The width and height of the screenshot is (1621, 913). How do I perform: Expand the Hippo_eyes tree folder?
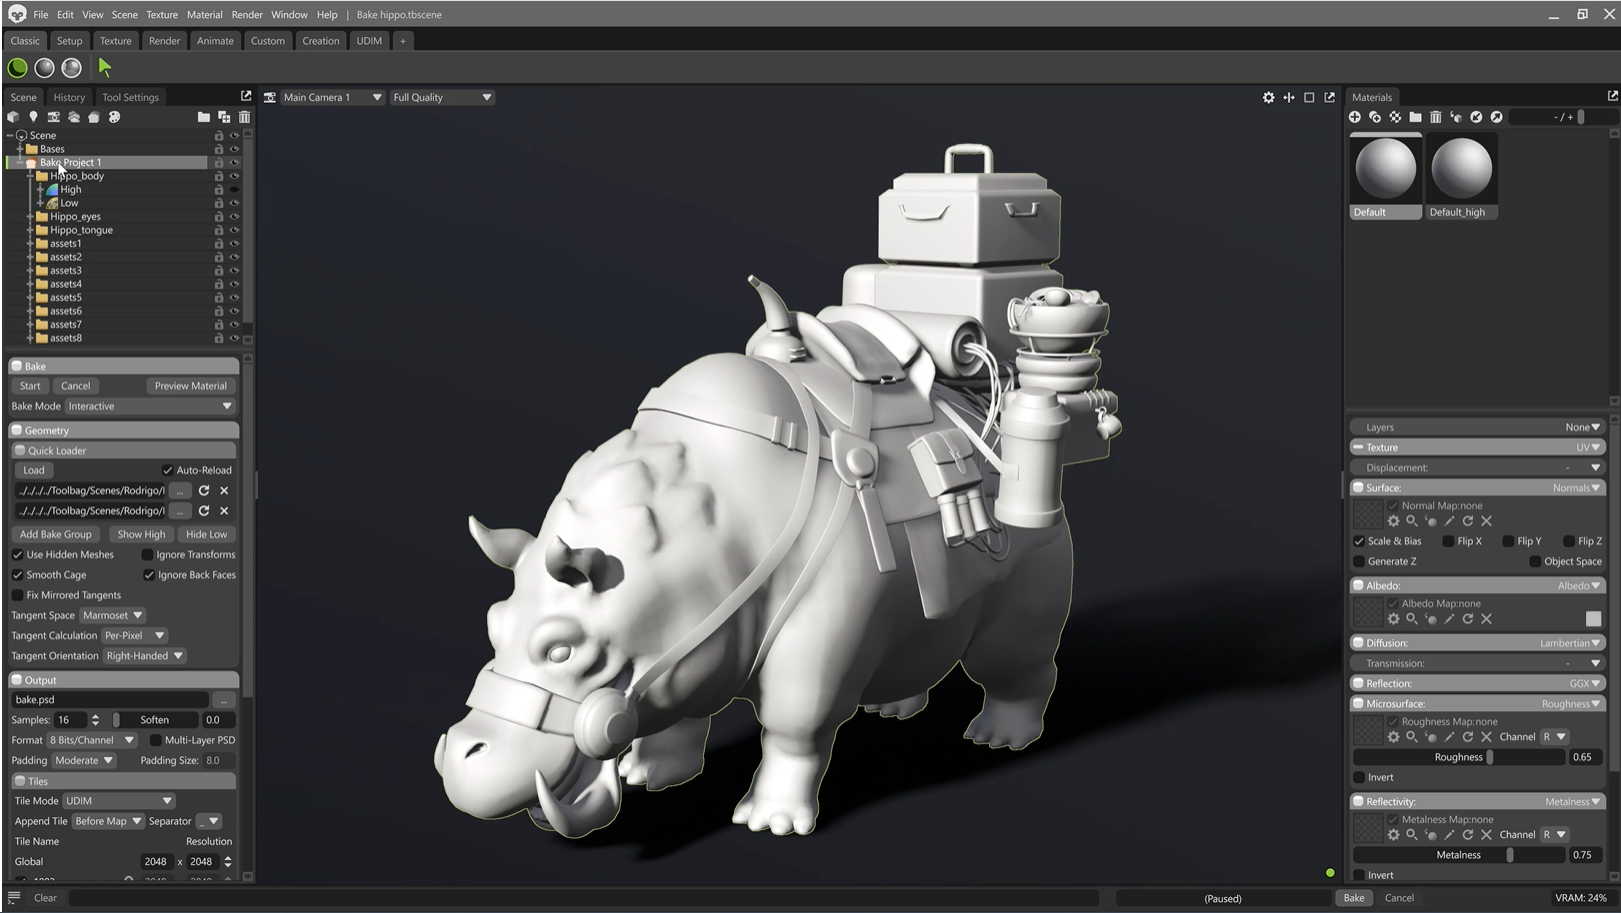pos(29,216)
